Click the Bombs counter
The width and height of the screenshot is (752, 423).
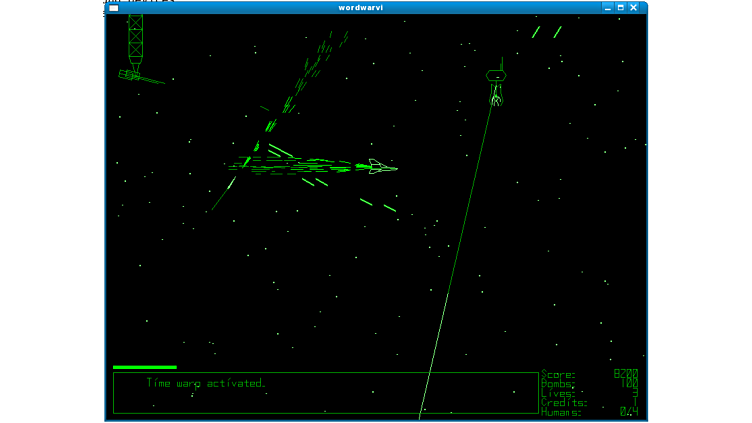tap(589, 384)
